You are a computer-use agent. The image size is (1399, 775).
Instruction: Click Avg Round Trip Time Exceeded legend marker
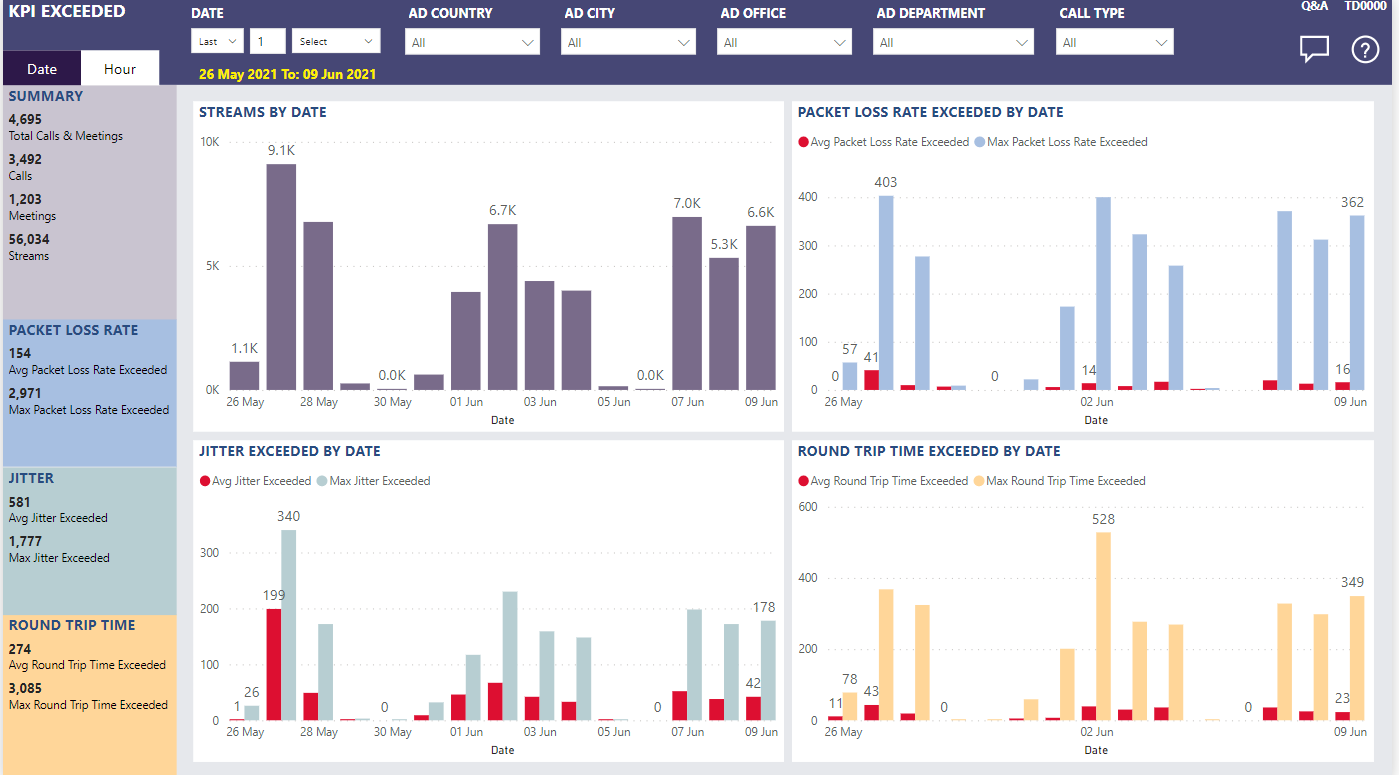(803, 481)
